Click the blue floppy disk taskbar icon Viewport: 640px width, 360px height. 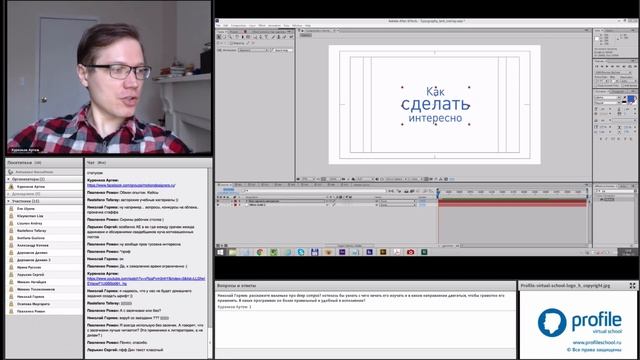pyautogui.click(x=315, y=252)
